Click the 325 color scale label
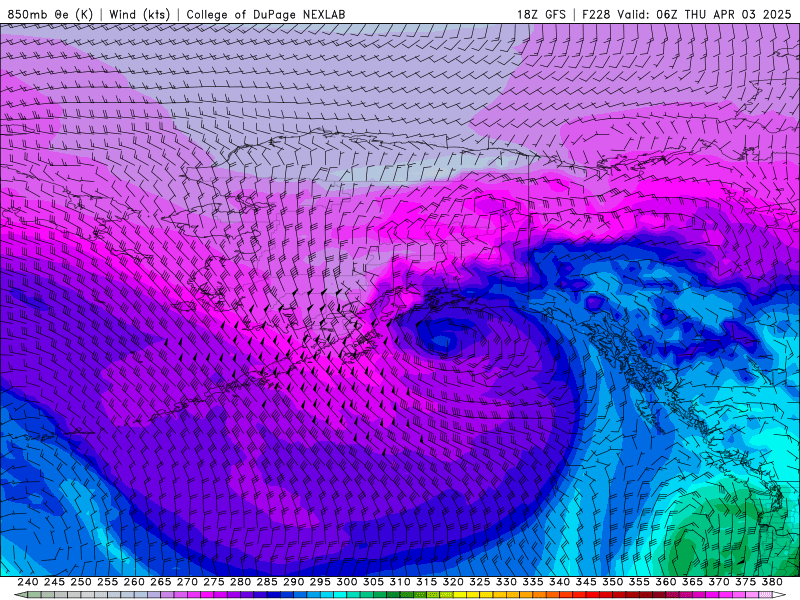Image resolution: width=800 pixels, height=600 pixels. tap(480, 582)
